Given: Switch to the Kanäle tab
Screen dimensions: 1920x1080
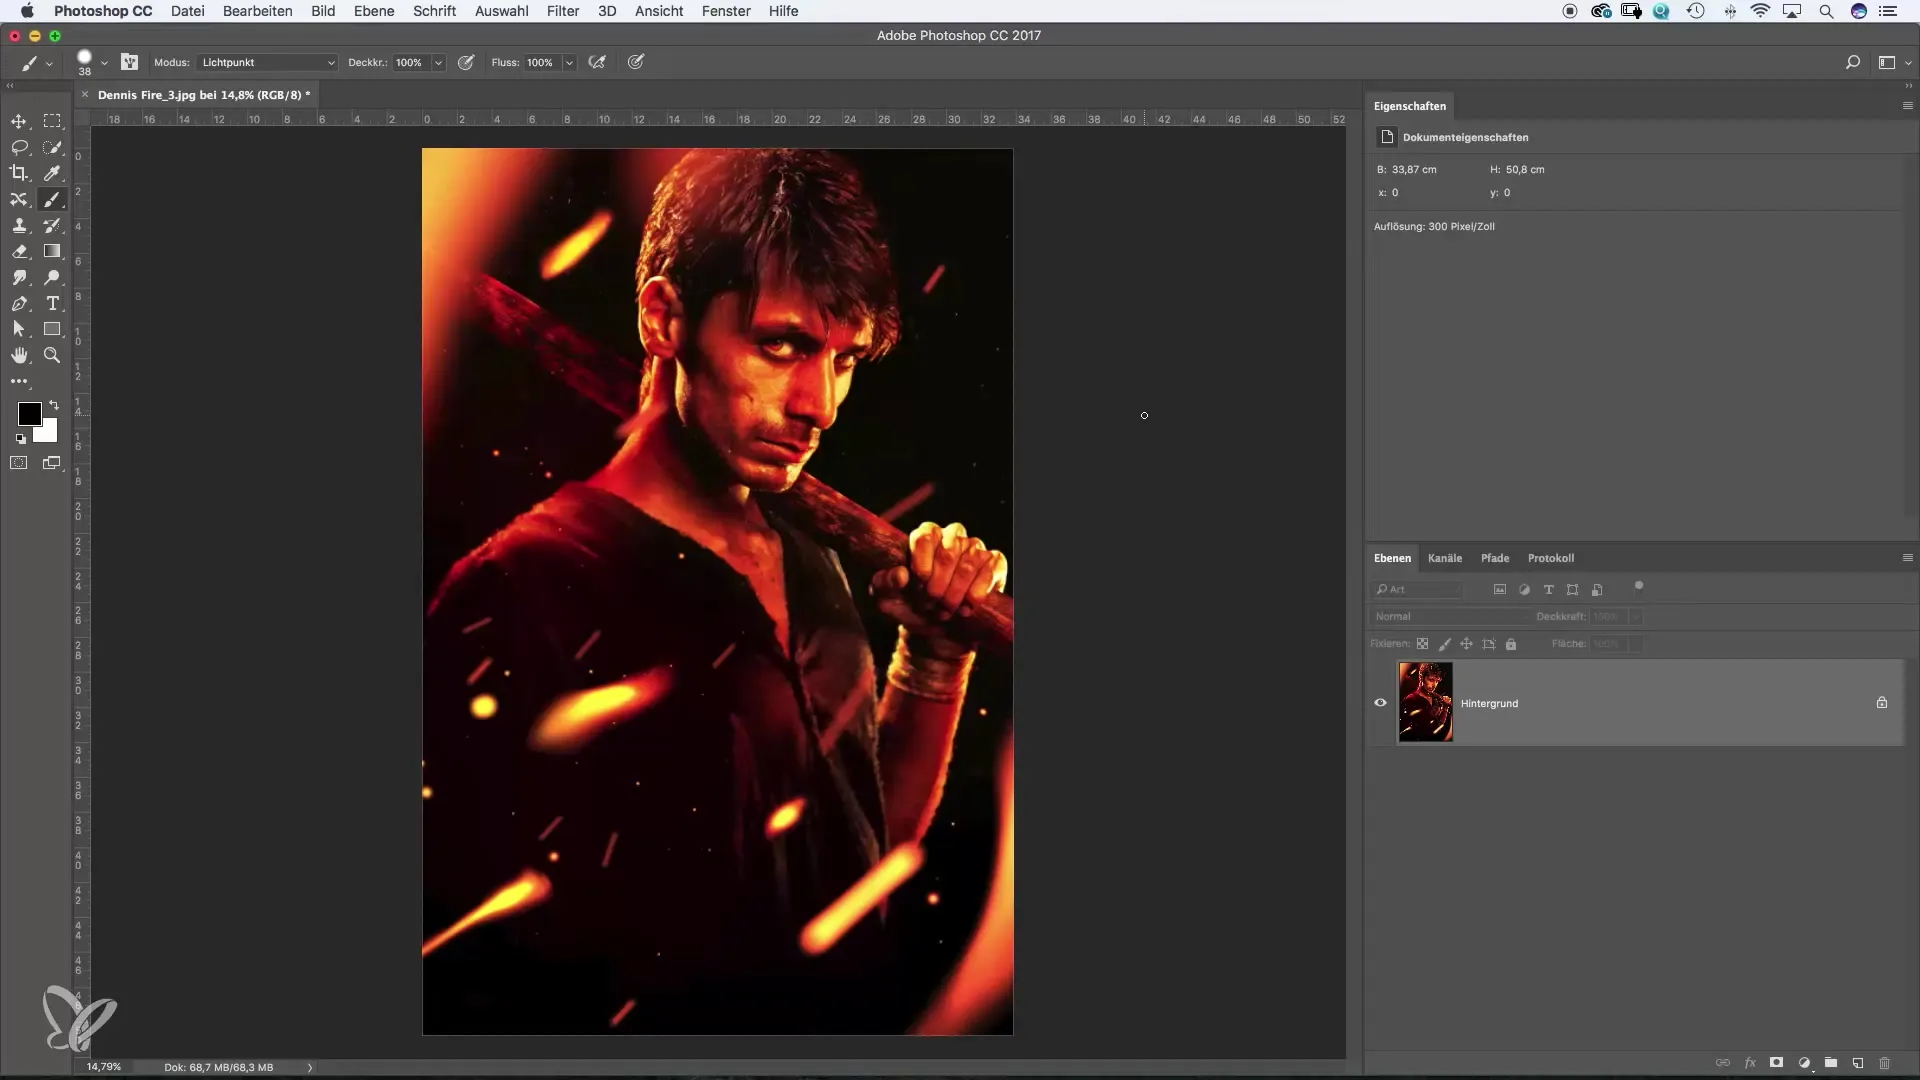Looking at the screenshot, I should coord(1445,558).
